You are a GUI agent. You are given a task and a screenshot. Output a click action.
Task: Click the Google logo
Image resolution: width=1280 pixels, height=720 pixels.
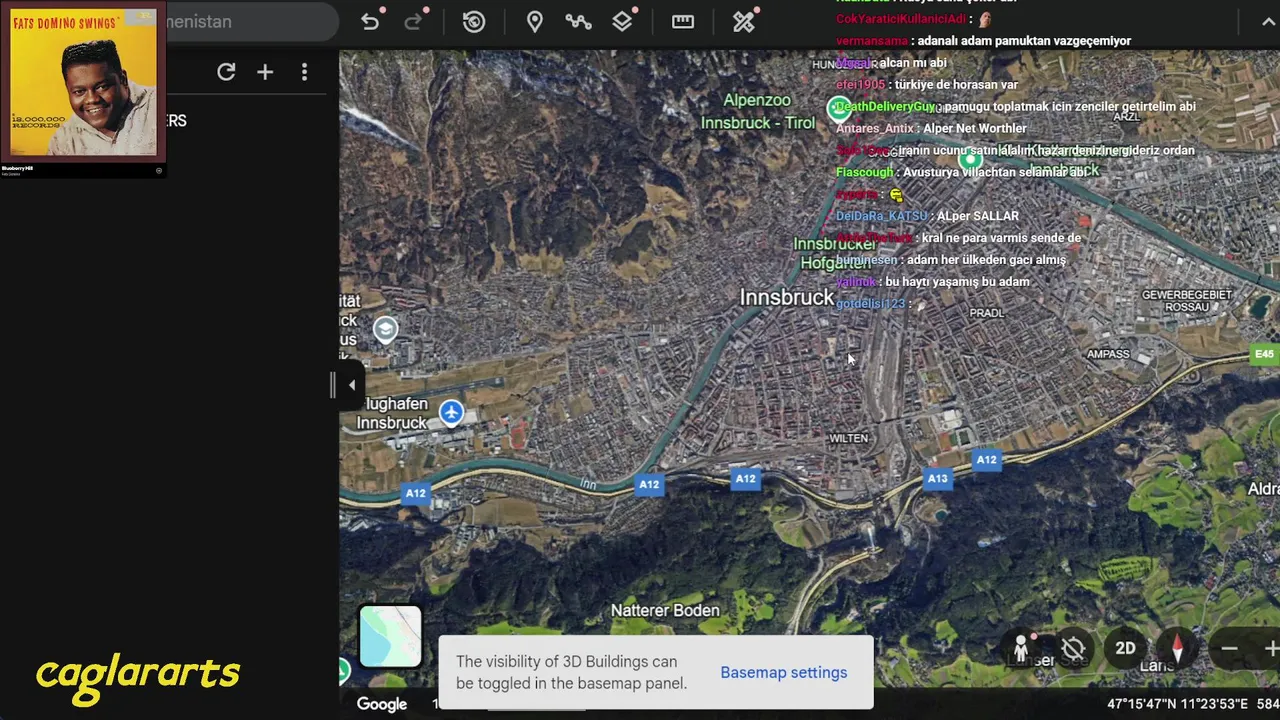(x=382, y=704)
